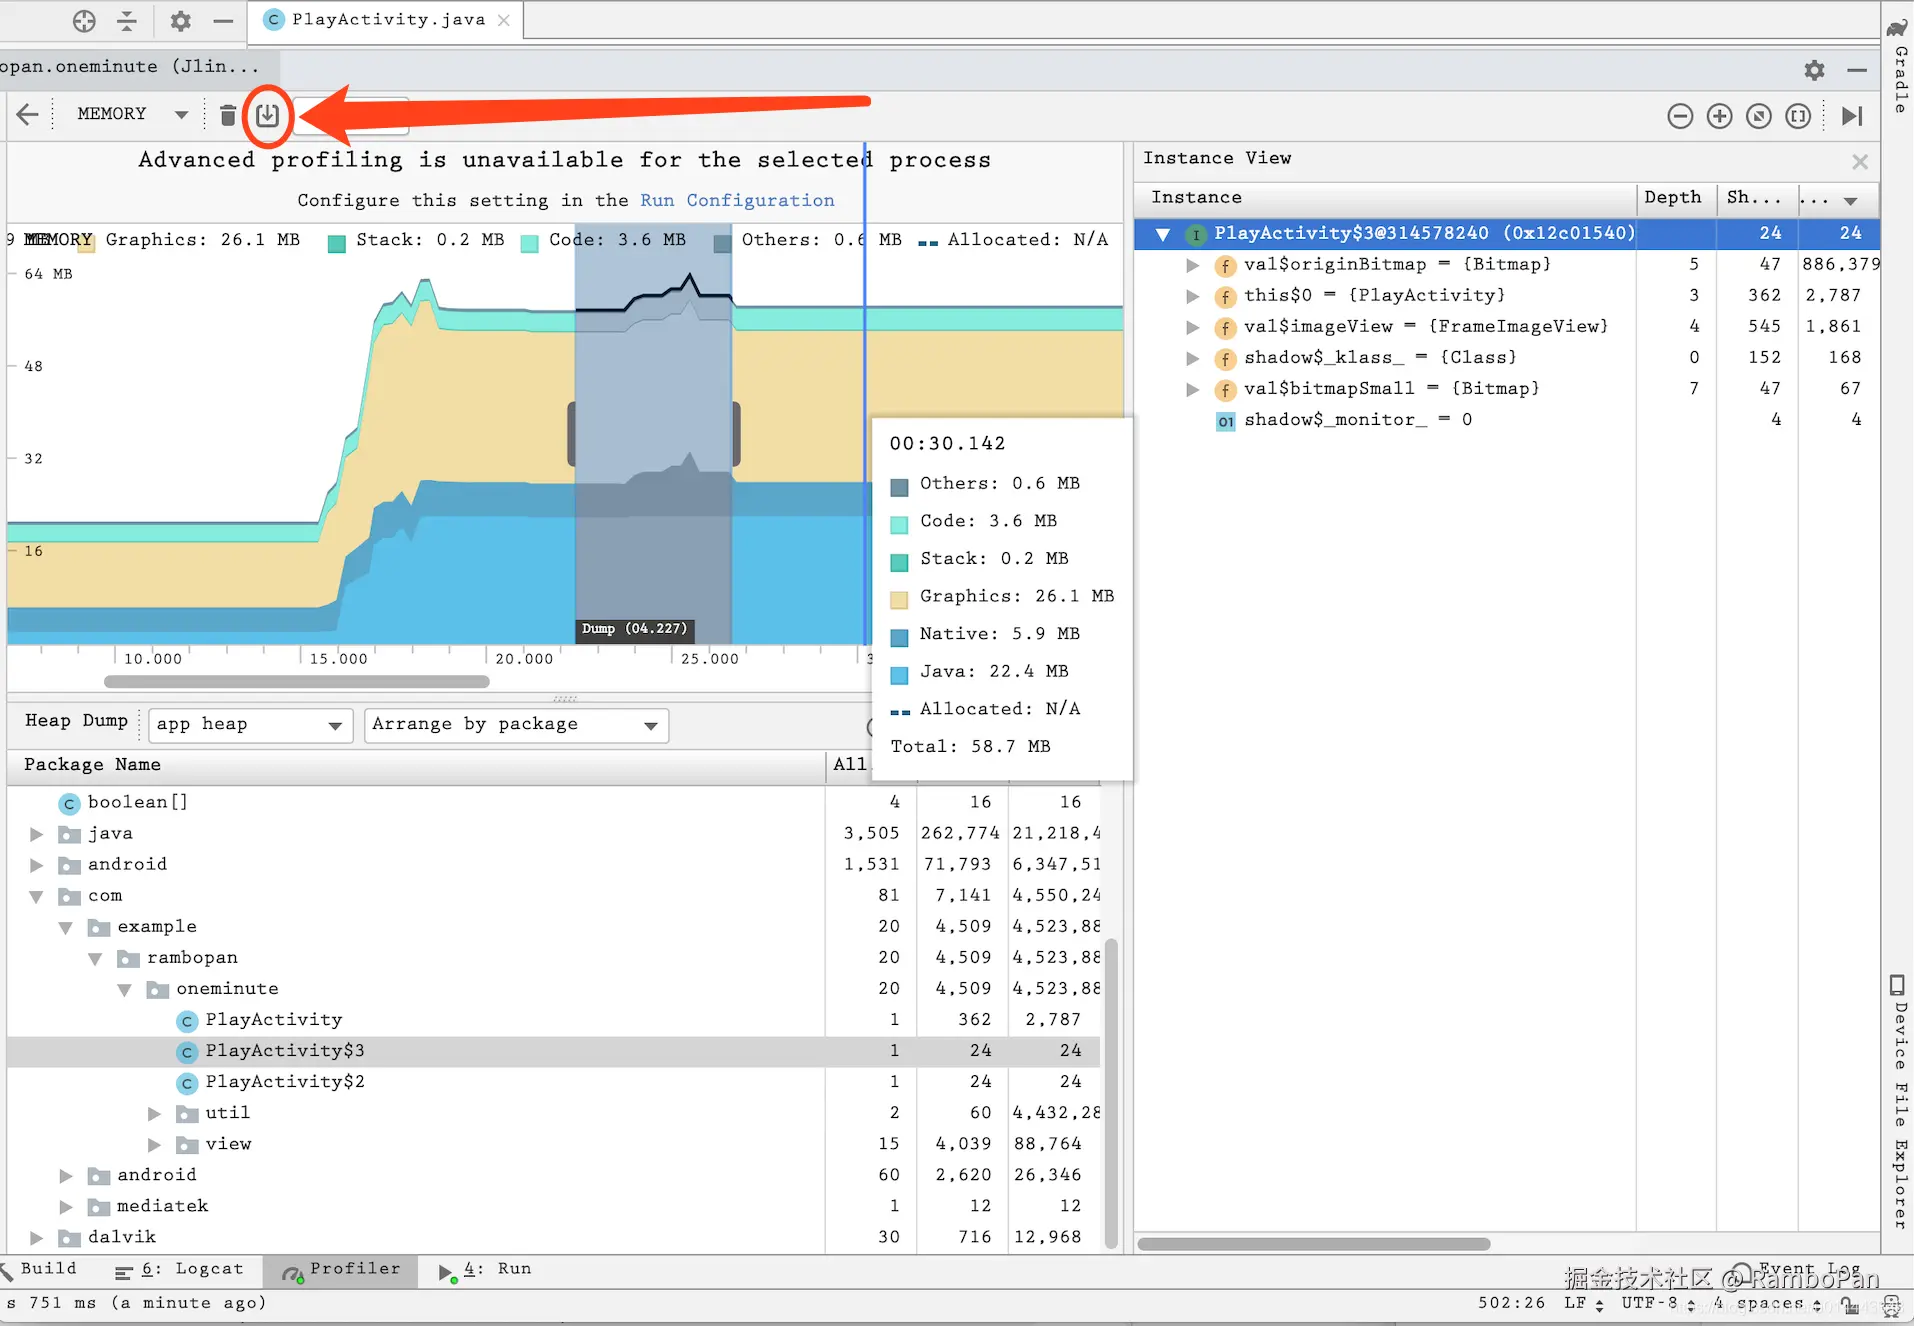Expand the val$bitmapSmall field
1914x1326 pixels.
(1192, 389)
